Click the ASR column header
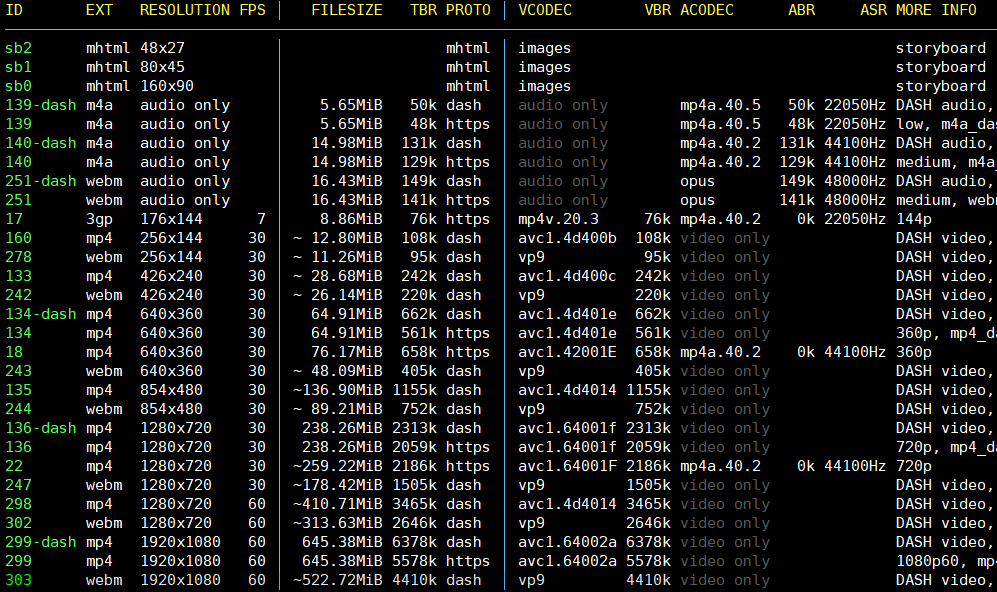 point(874,10)
